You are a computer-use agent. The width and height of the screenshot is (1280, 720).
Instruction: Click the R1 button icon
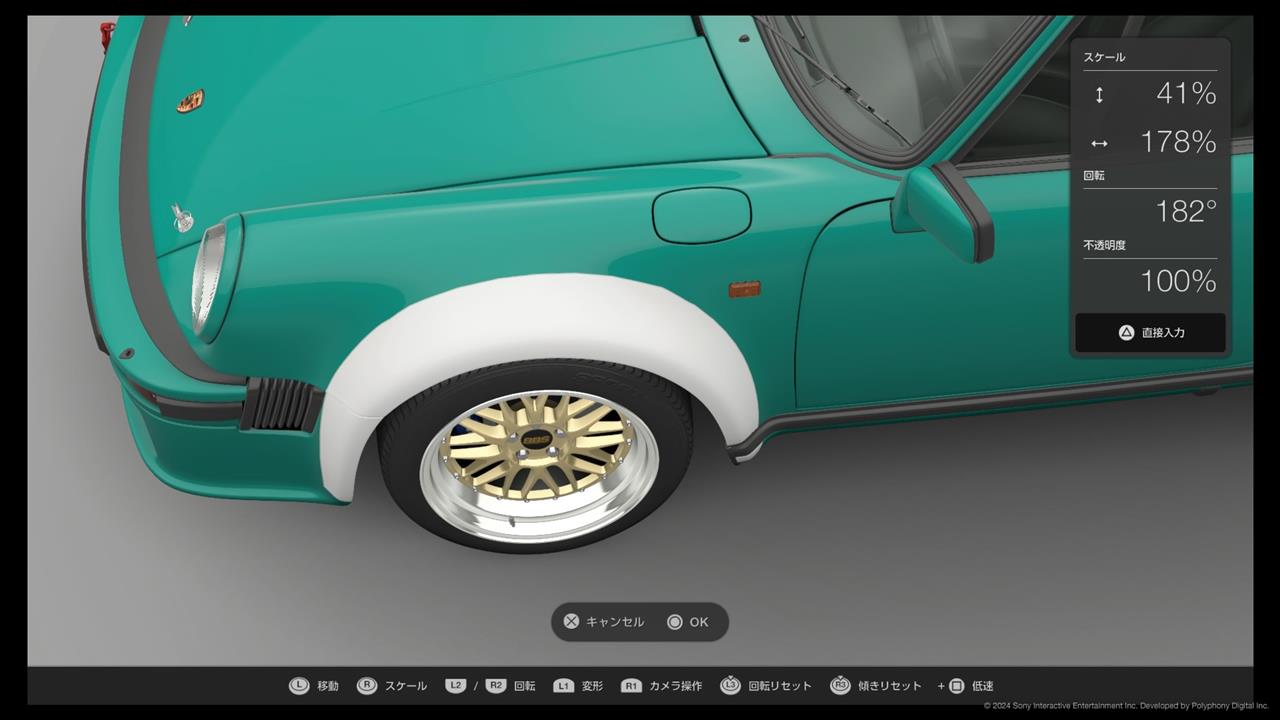pyautogui.click(x=631, y=686)
